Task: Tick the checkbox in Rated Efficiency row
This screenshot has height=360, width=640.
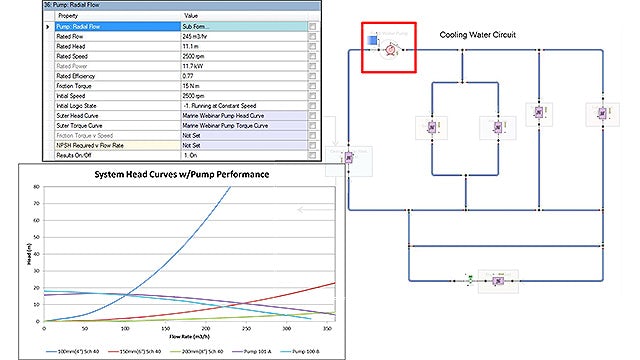Action: (312, 76)
